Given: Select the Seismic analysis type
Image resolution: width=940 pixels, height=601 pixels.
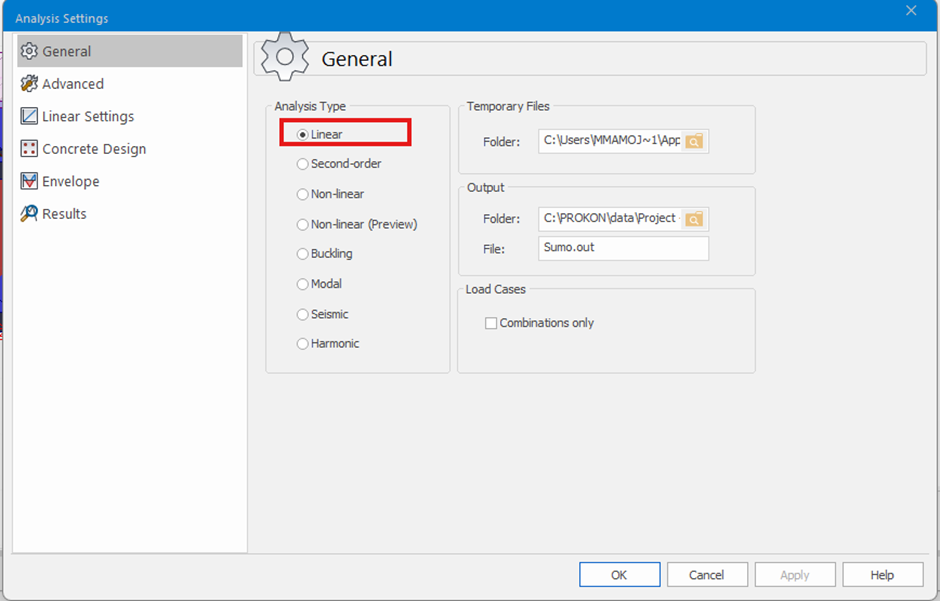Looking at the screenshot, I should [x=323, y=314].
